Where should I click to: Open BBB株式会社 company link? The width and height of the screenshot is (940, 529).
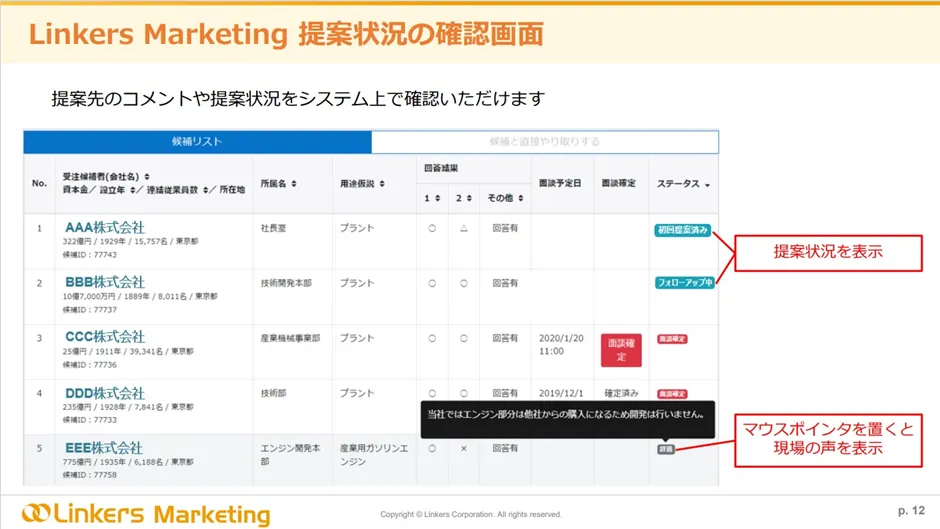[x=105, y=282]
